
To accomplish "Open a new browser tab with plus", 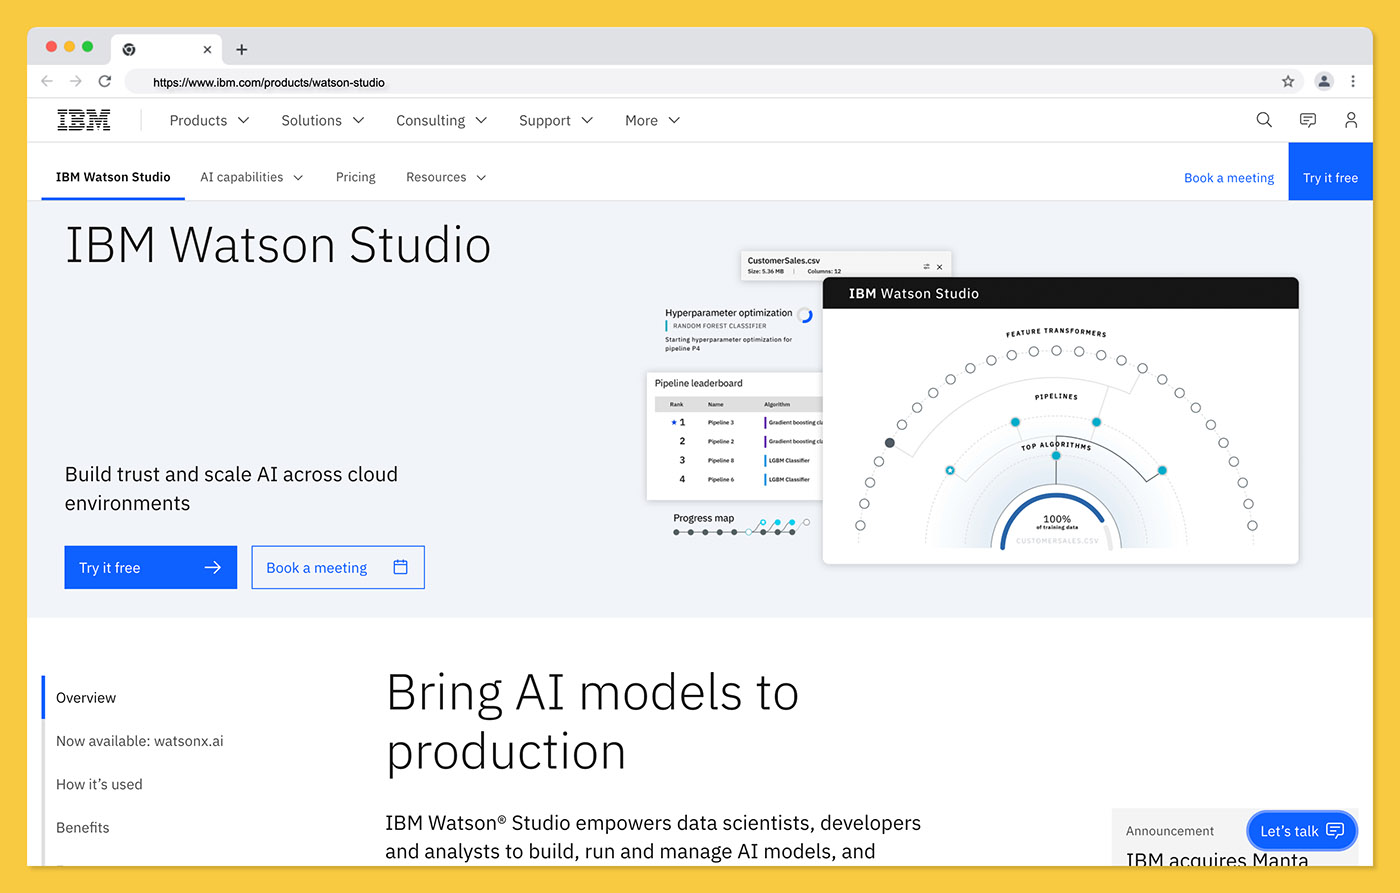I will click(x=241, y=49).
